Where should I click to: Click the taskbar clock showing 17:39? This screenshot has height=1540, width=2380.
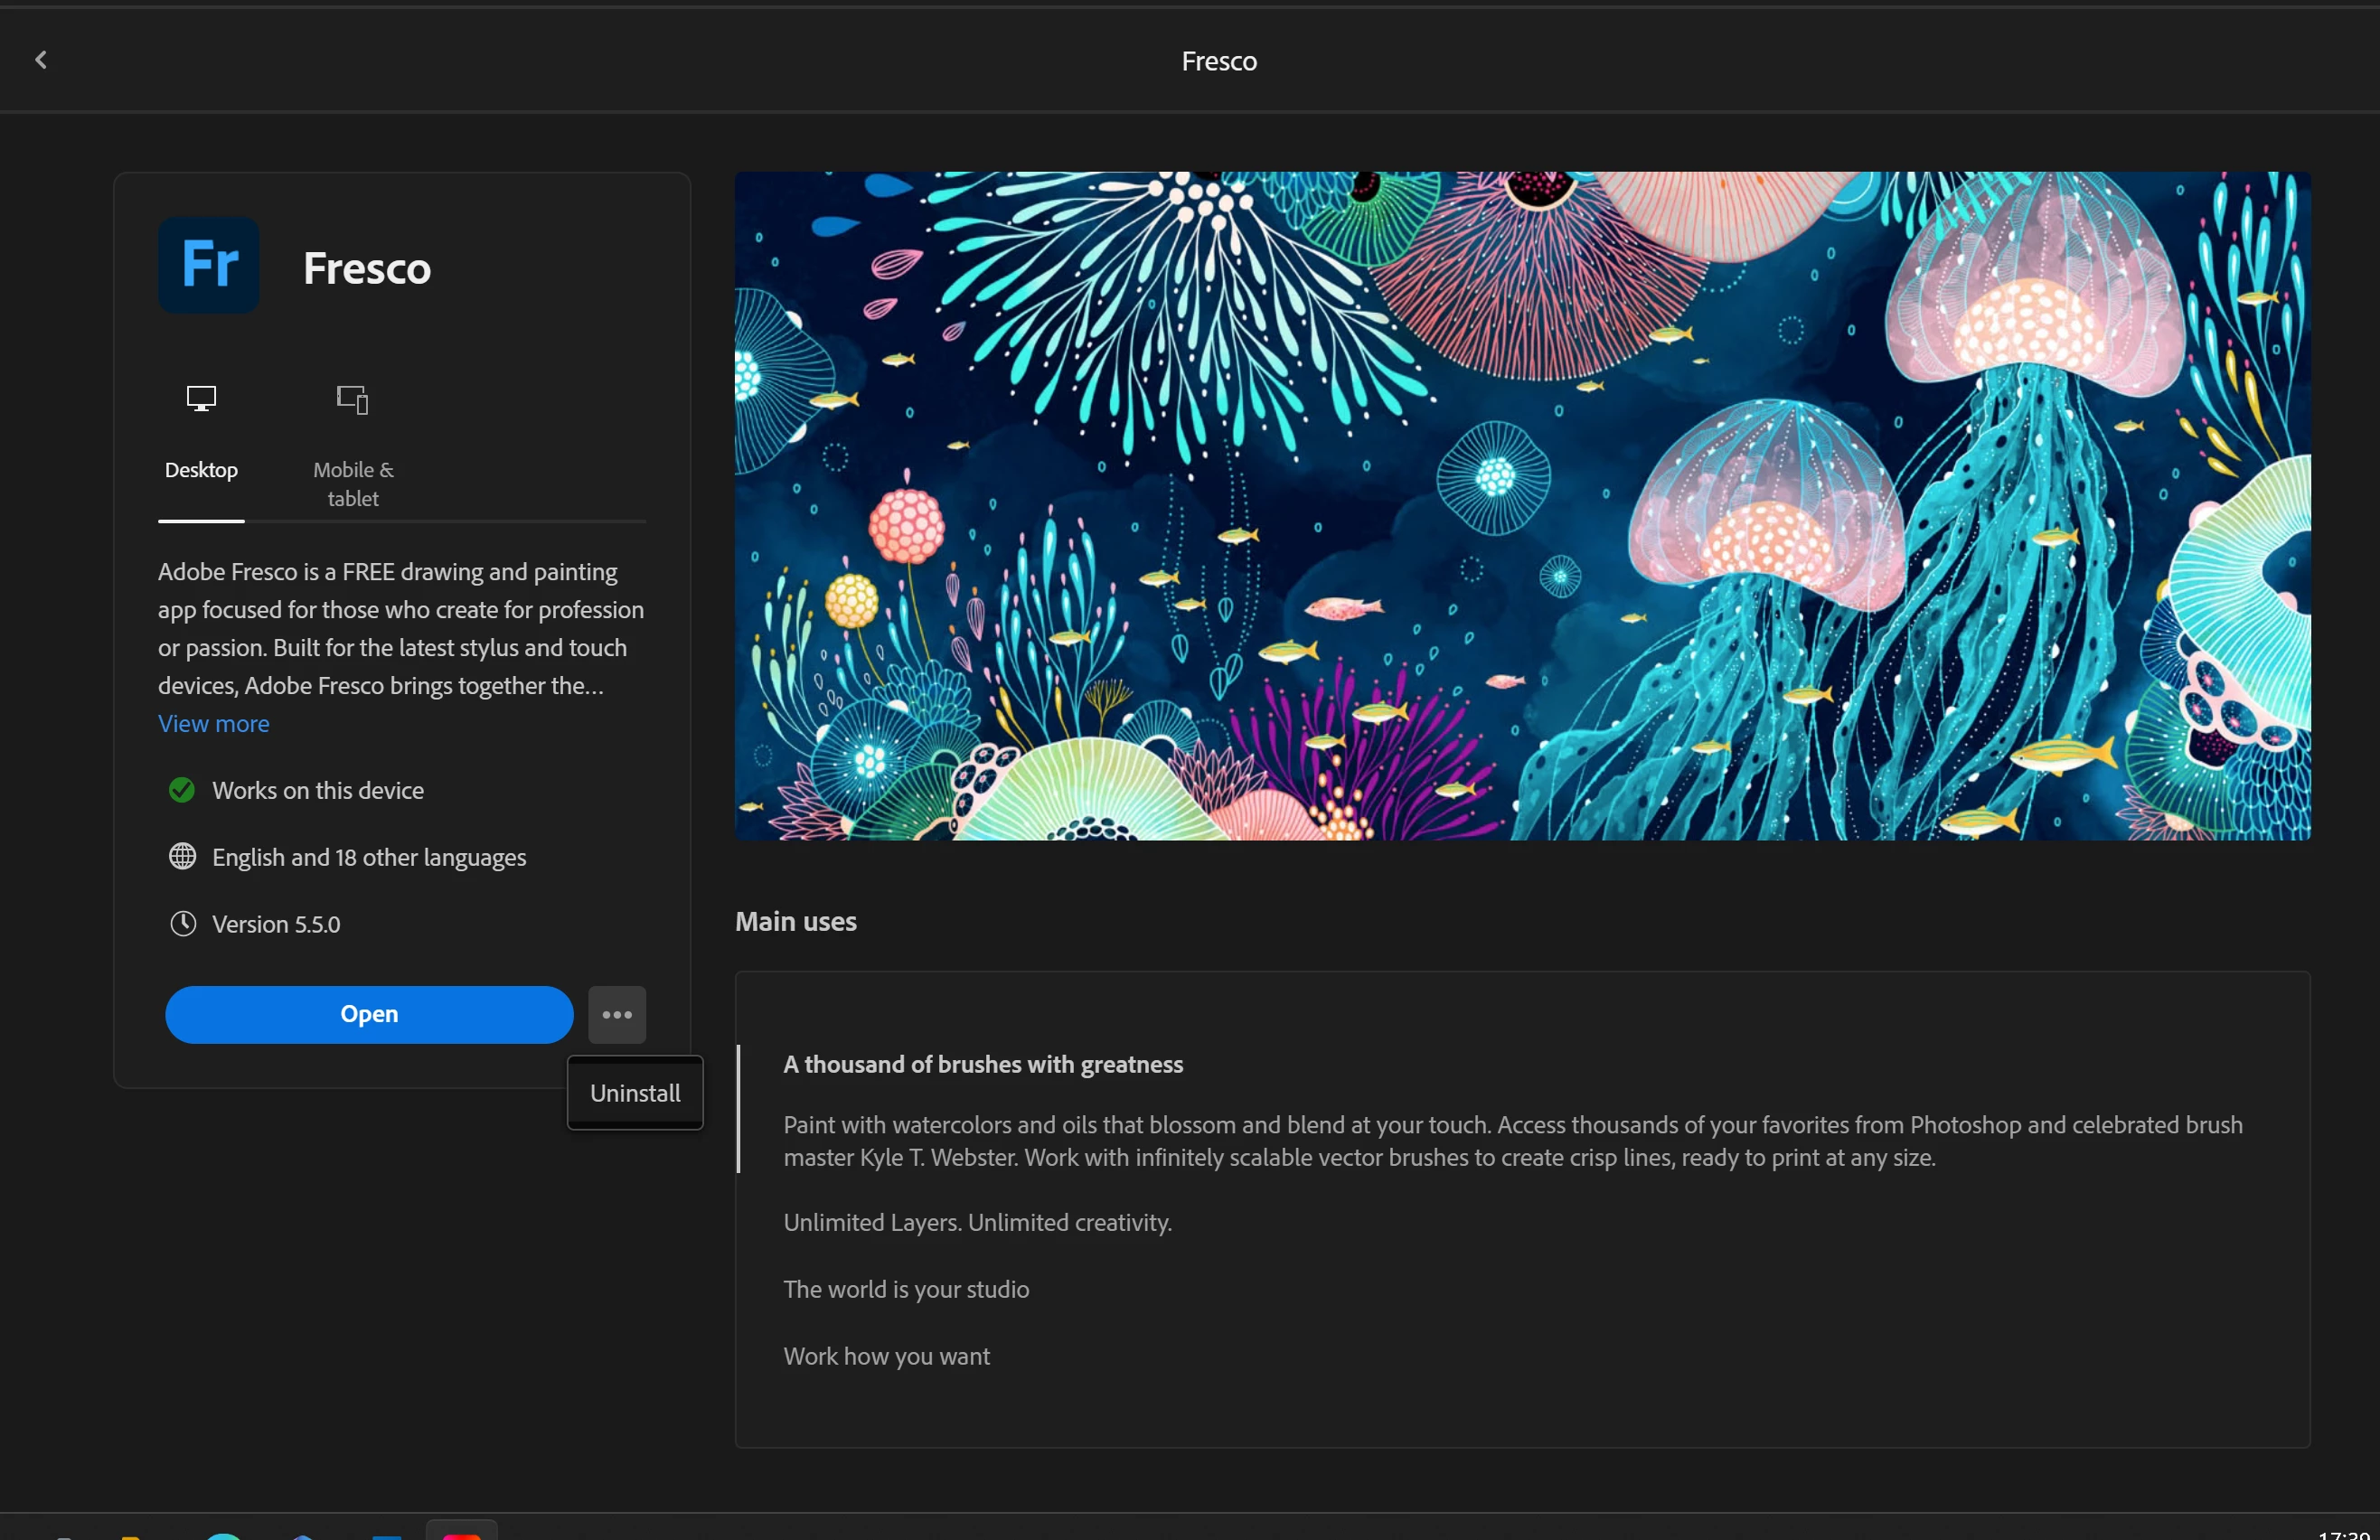tap(2343, 1533)
